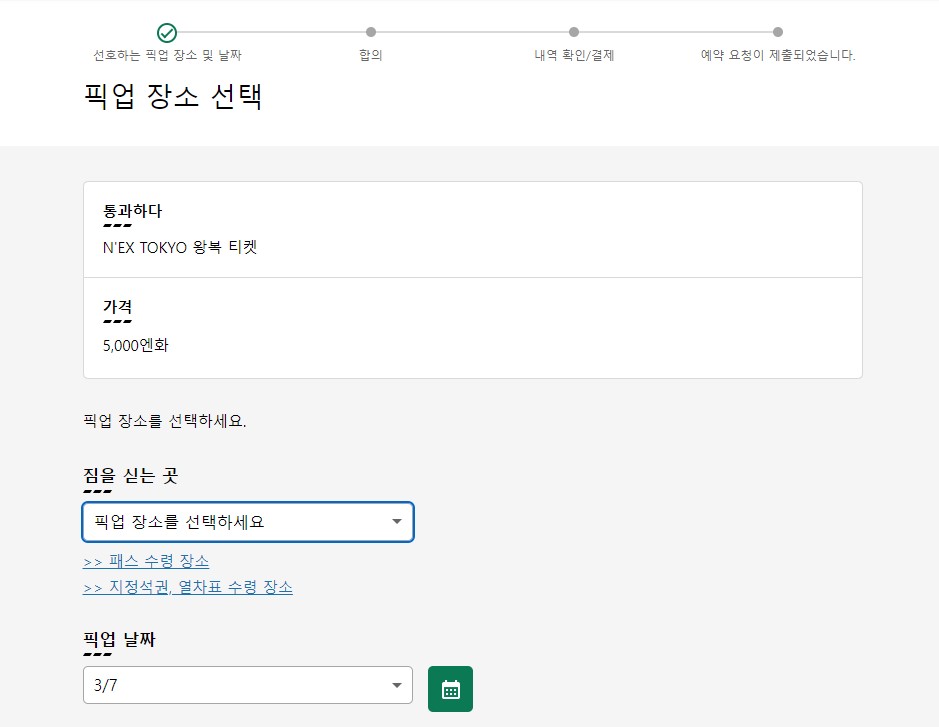Open the calendar date picker icon
The width and height of the screenshot is (939, 727).
pyautogui.click(x=450, y=689)
